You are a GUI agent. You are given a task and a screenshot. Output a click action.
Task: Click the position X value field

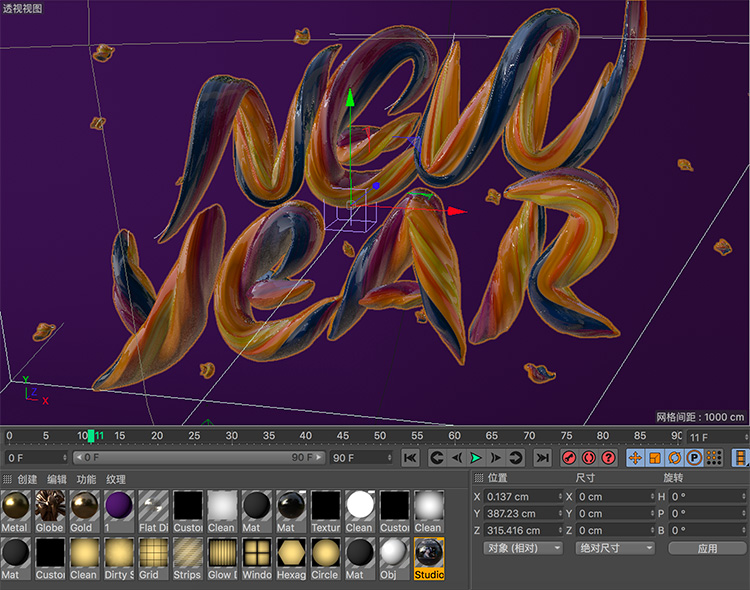(523, 497)
